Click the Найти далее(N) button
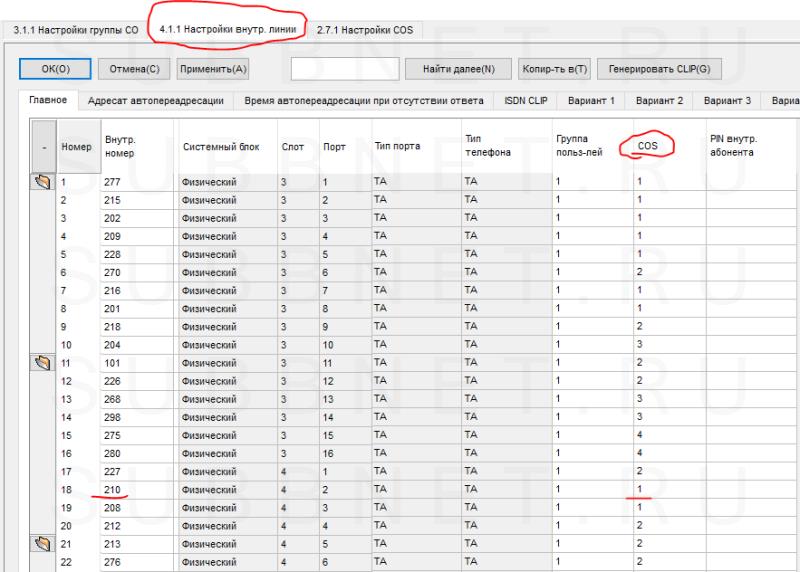 459,69
